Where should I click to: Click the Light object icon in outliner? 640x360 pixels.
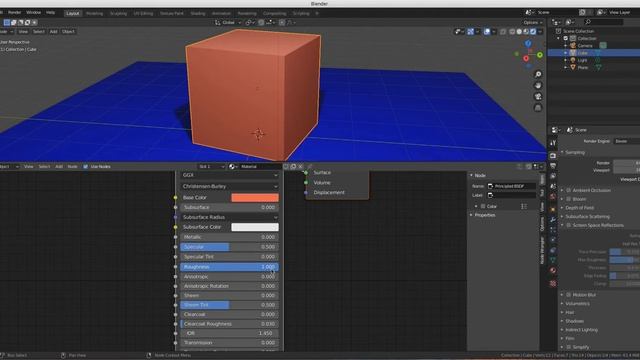tap(573, 60)
